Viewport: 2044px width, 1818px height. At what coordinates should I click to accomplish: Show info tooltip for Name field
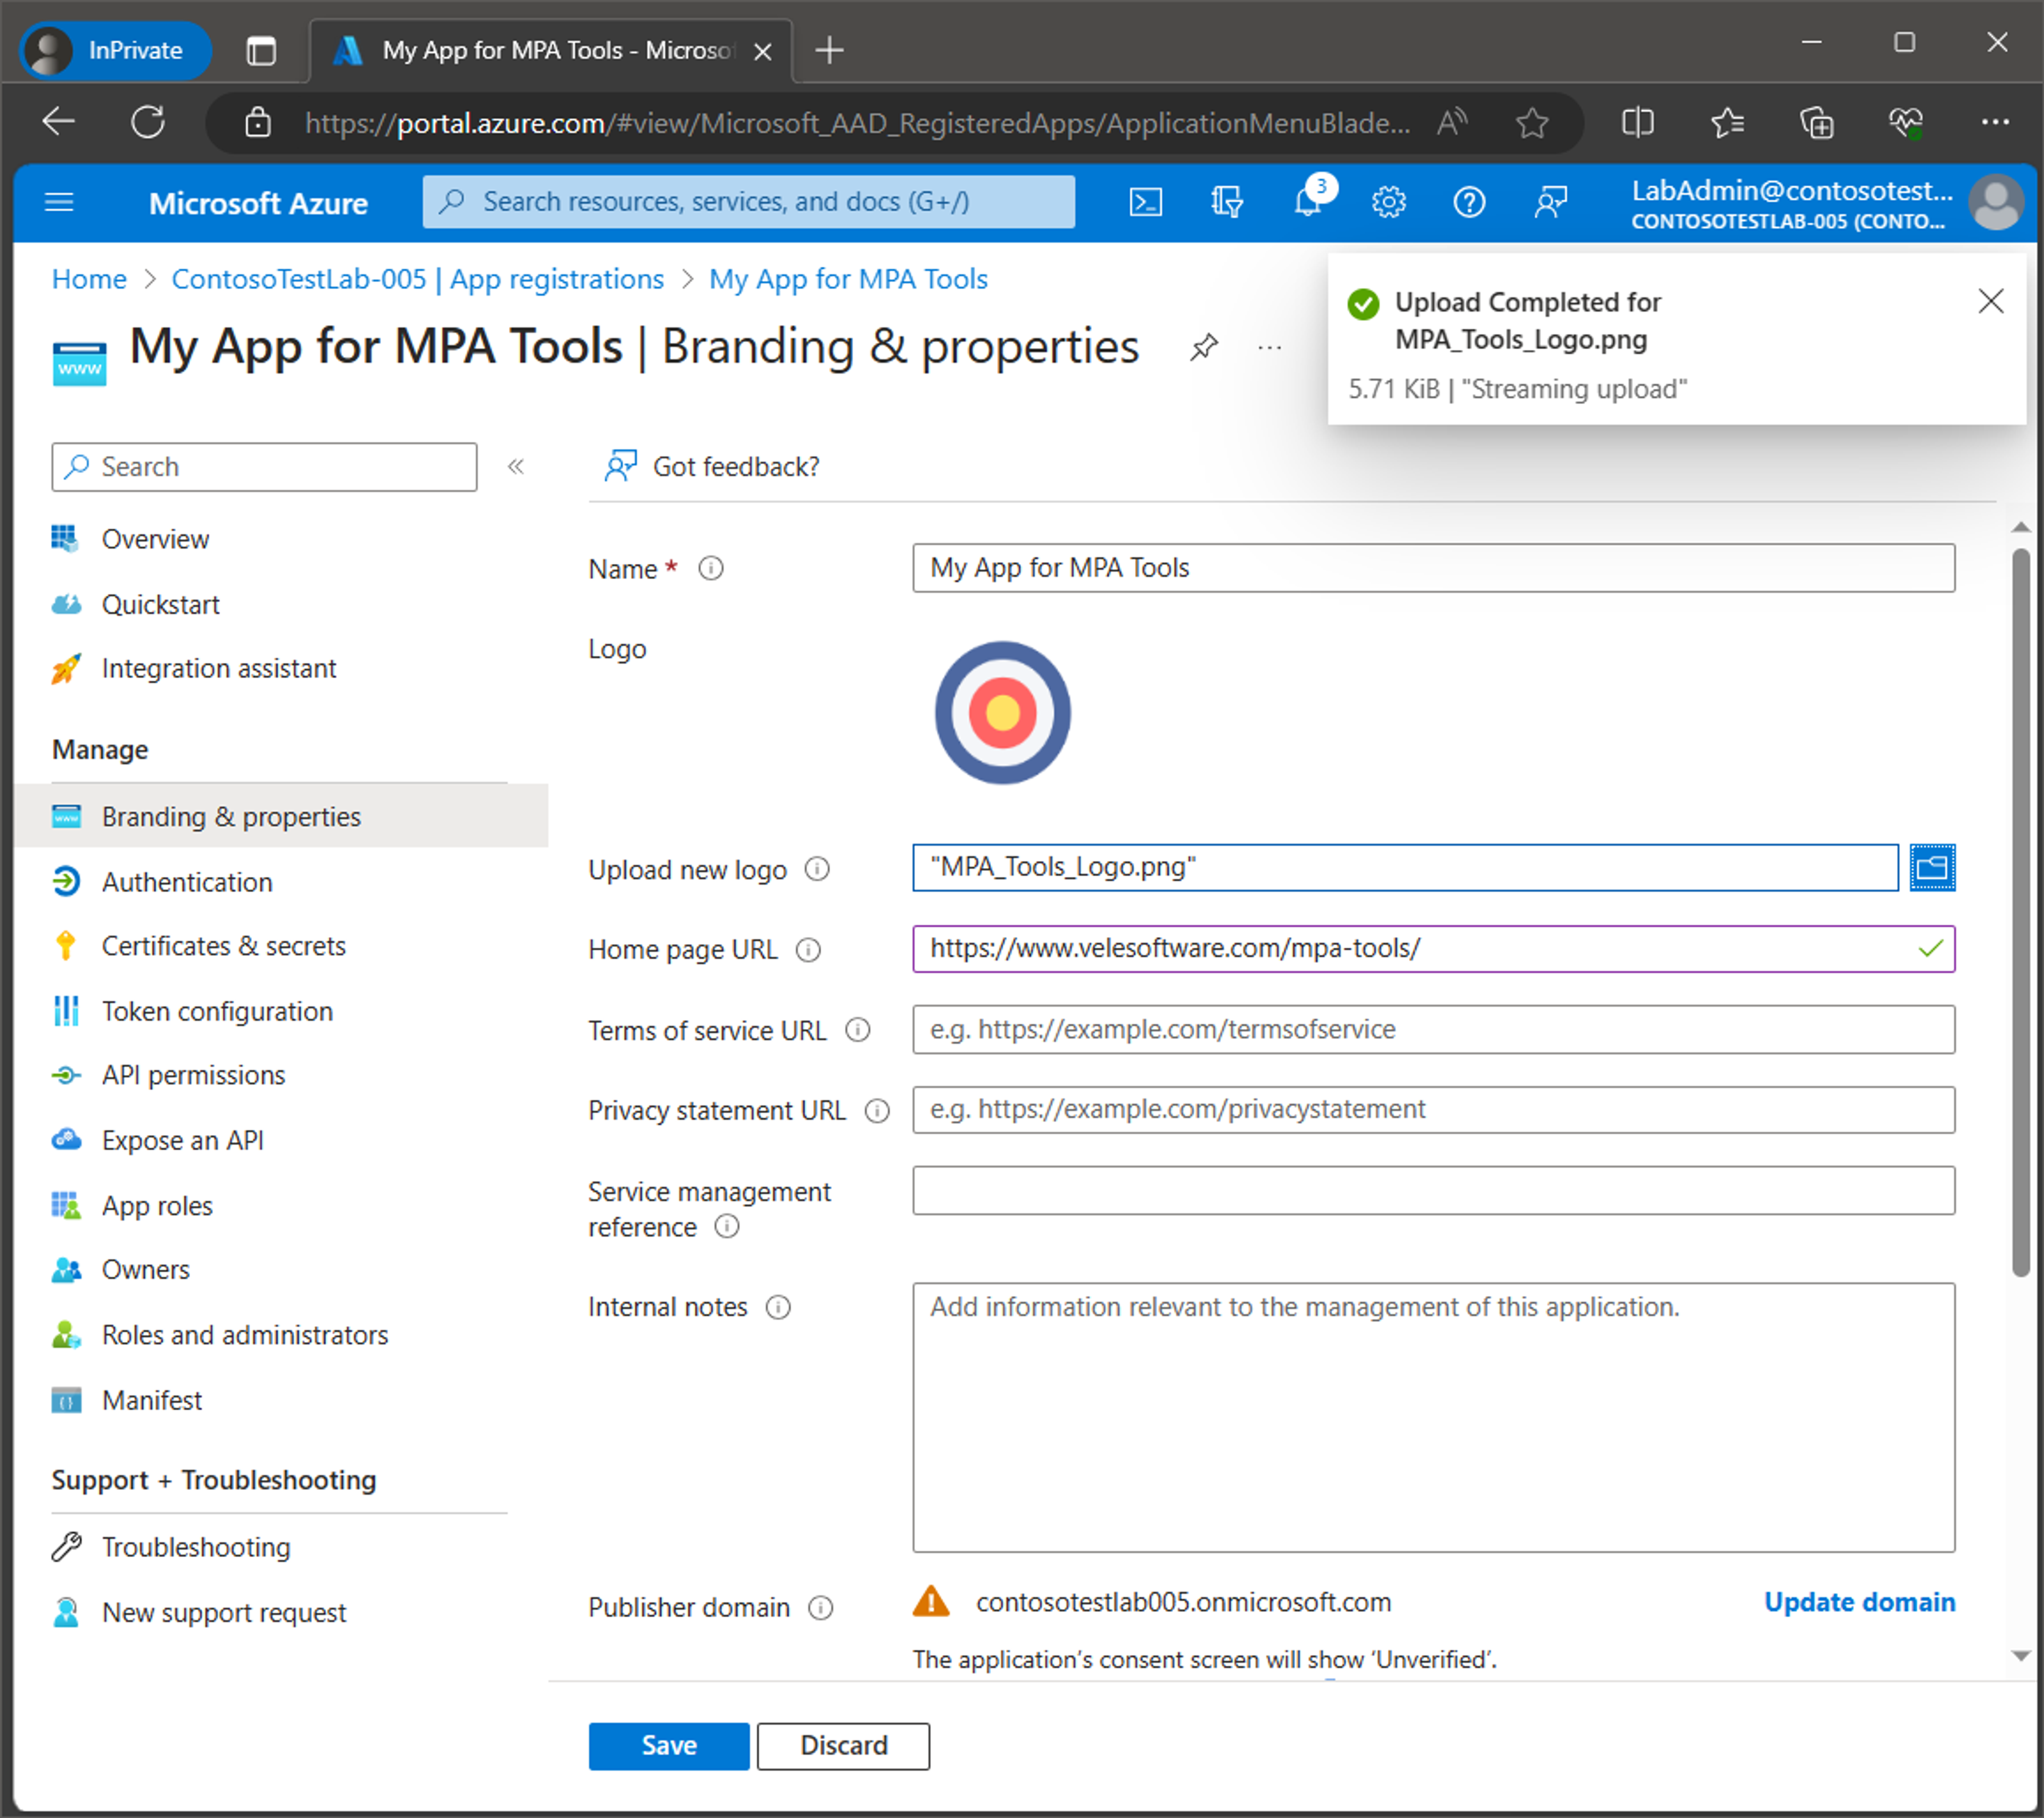click(710, 568)
